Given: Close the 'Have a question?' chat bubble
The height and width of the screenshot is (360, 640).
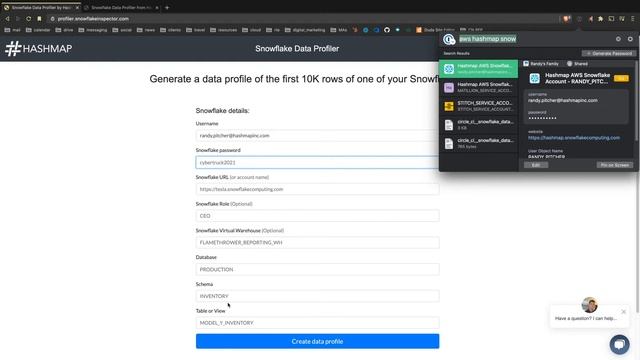Looking at the screenshot, I should tap(623, 312).
